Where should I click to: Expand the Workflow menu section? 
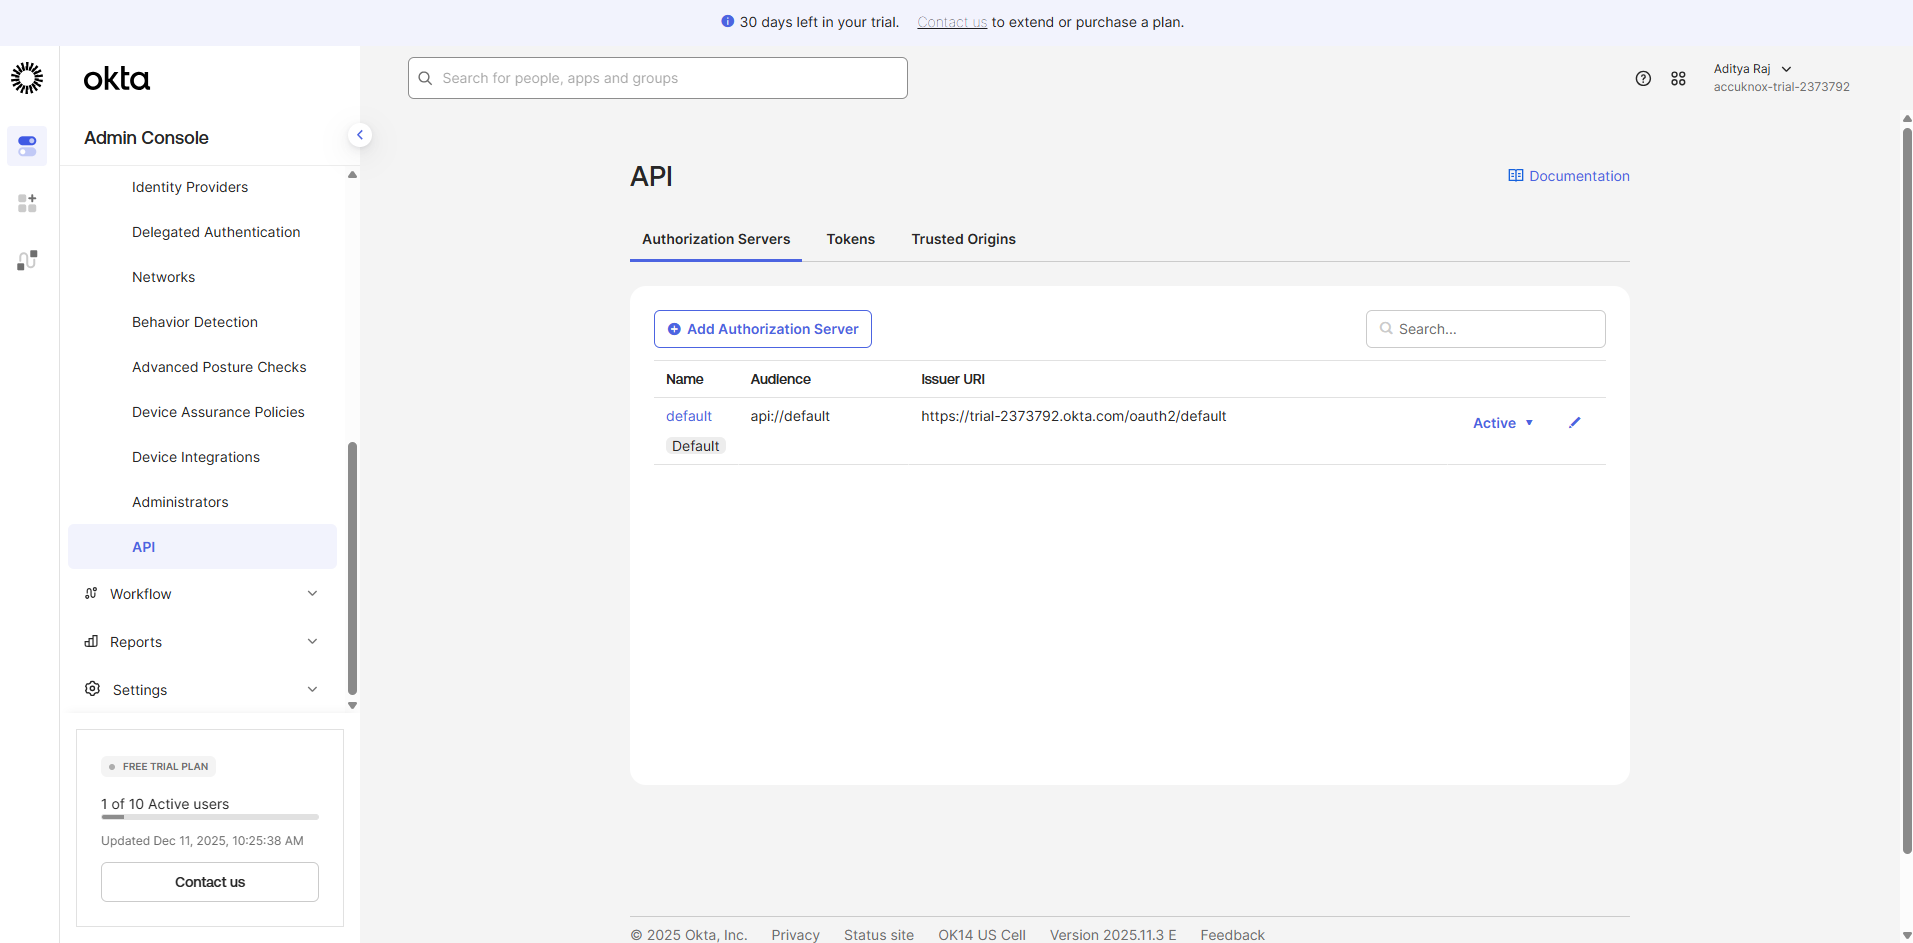(202, 594)
